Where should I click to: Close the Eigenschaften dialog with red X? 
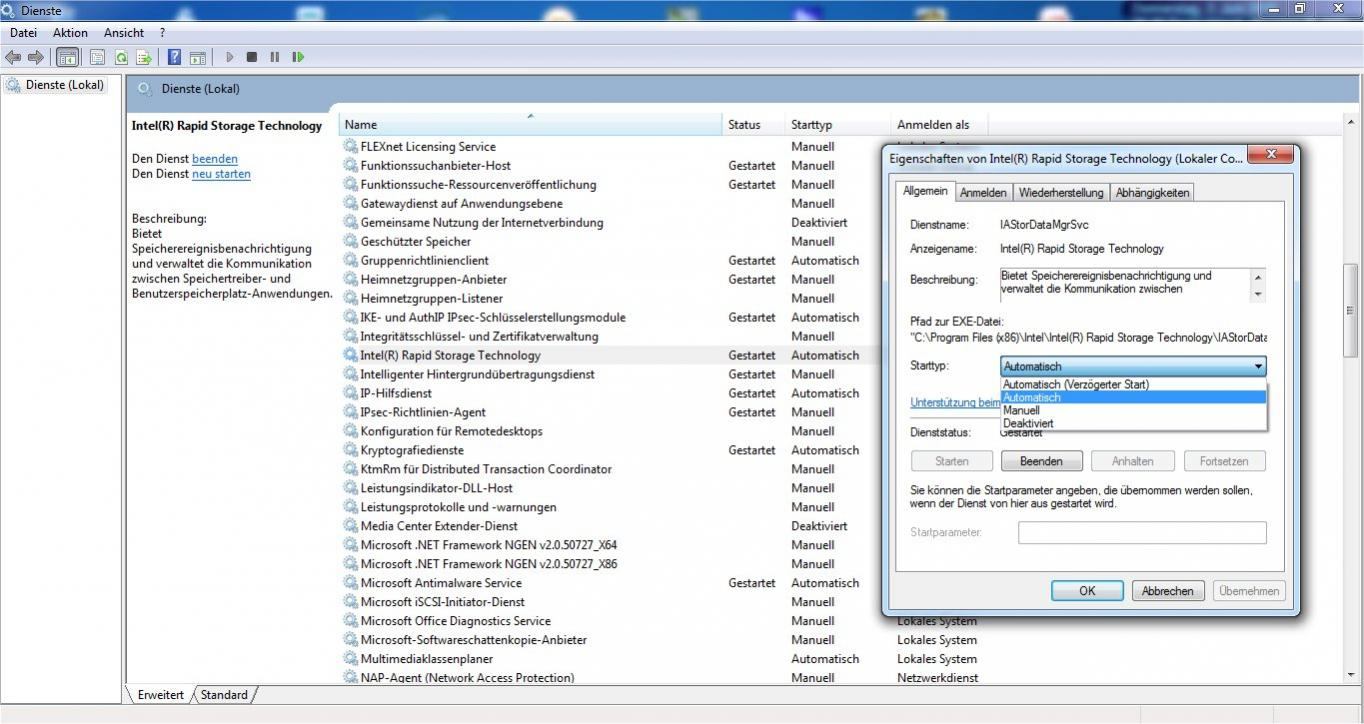(x=1272, y=155)
